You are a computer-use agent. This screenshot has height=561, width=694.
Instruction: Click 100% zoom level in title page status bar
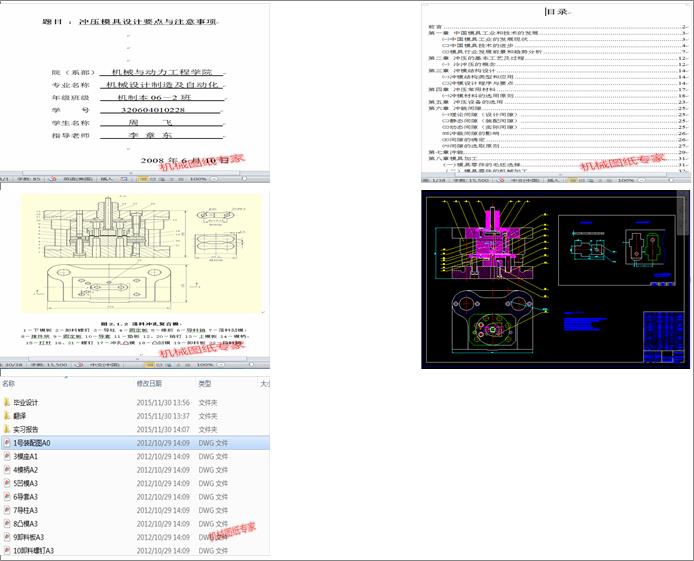(x=198, y=179)
